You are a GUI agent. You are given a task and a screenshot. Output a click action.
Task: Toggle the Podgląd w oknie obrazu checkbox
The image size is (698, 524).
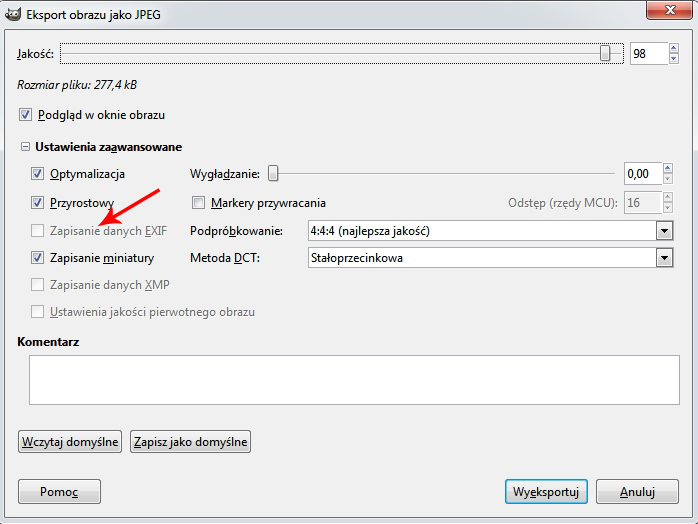click(26, 115)
